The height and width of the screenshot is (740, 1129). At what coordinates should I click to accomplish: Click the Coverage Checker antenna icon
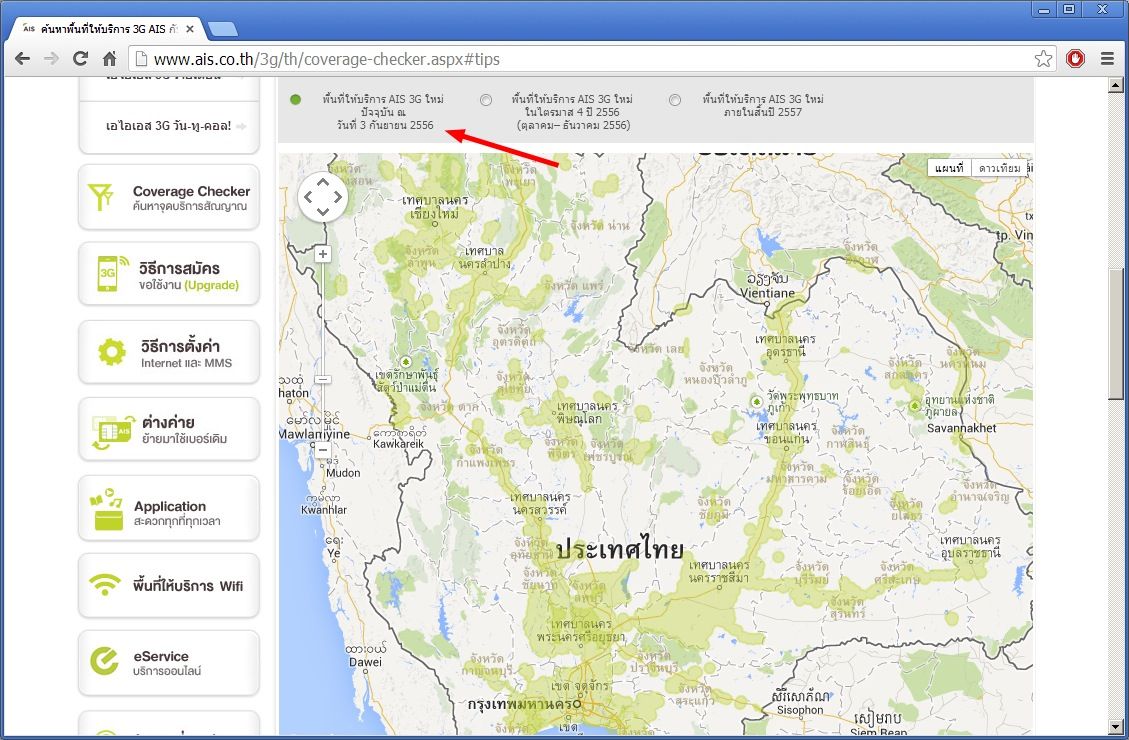tap(101, 197)
